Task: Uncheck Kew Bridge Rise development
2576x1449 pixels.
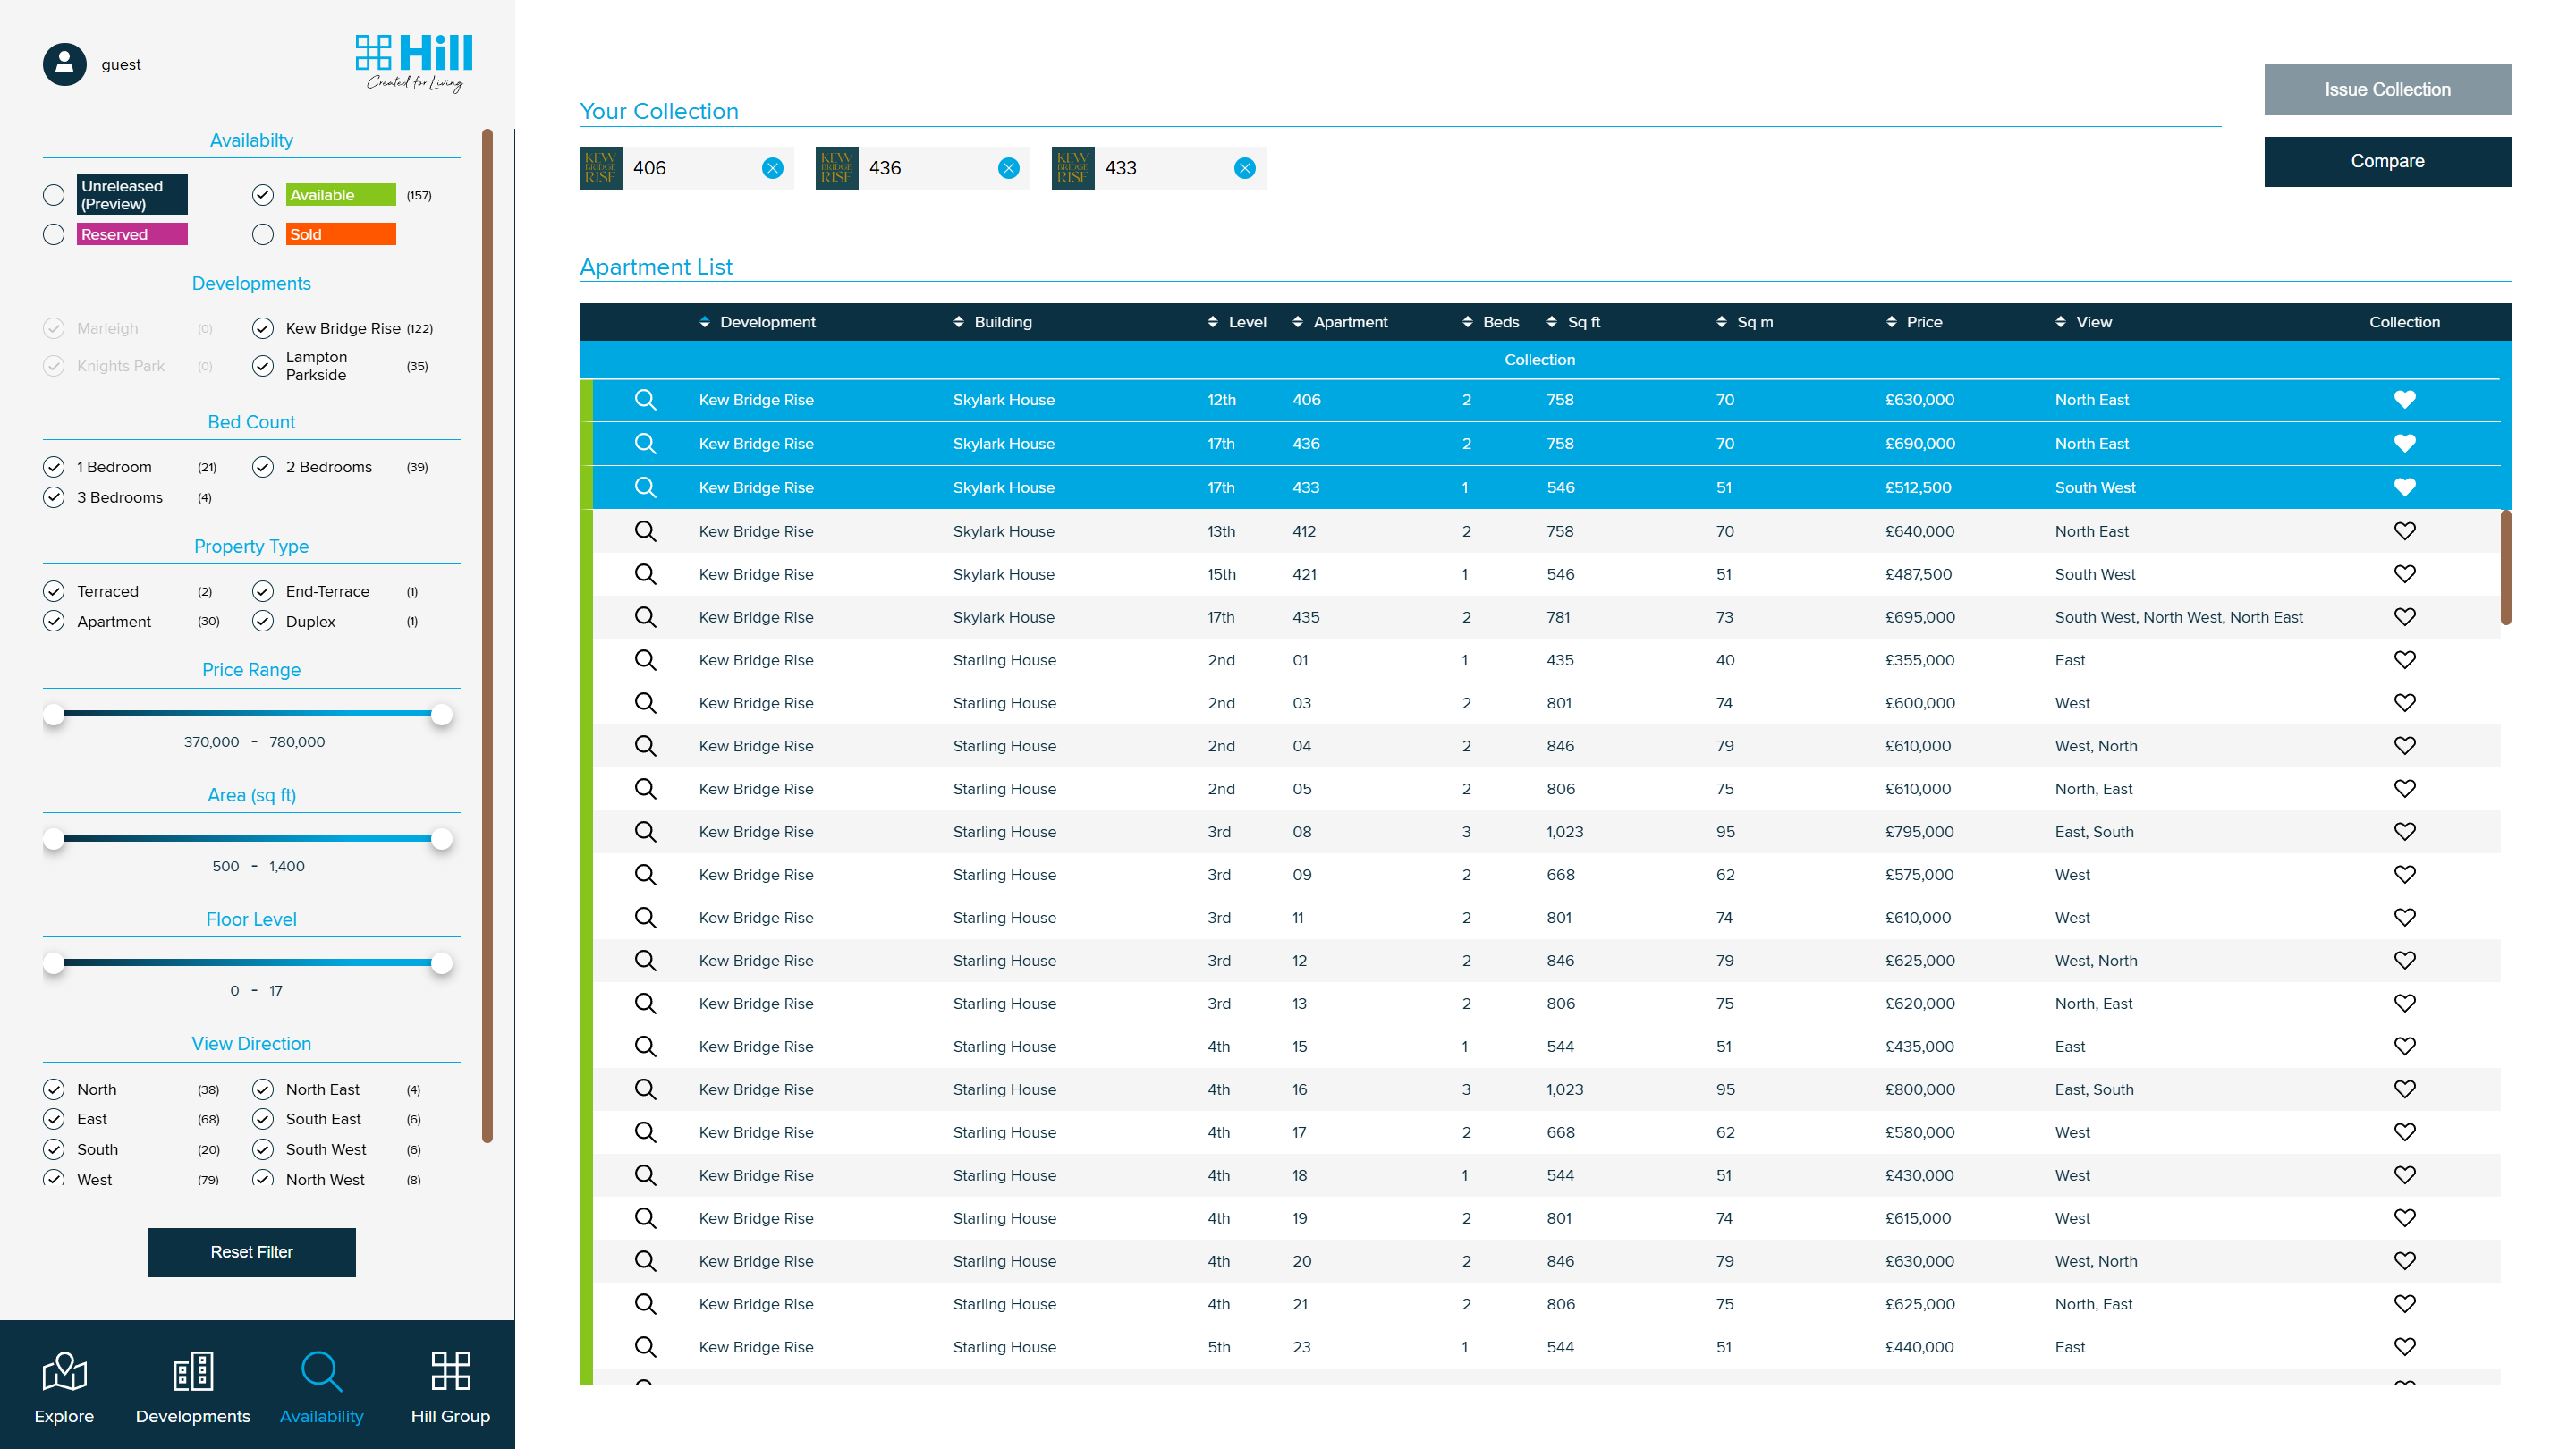Action: [x=263, y=328]
